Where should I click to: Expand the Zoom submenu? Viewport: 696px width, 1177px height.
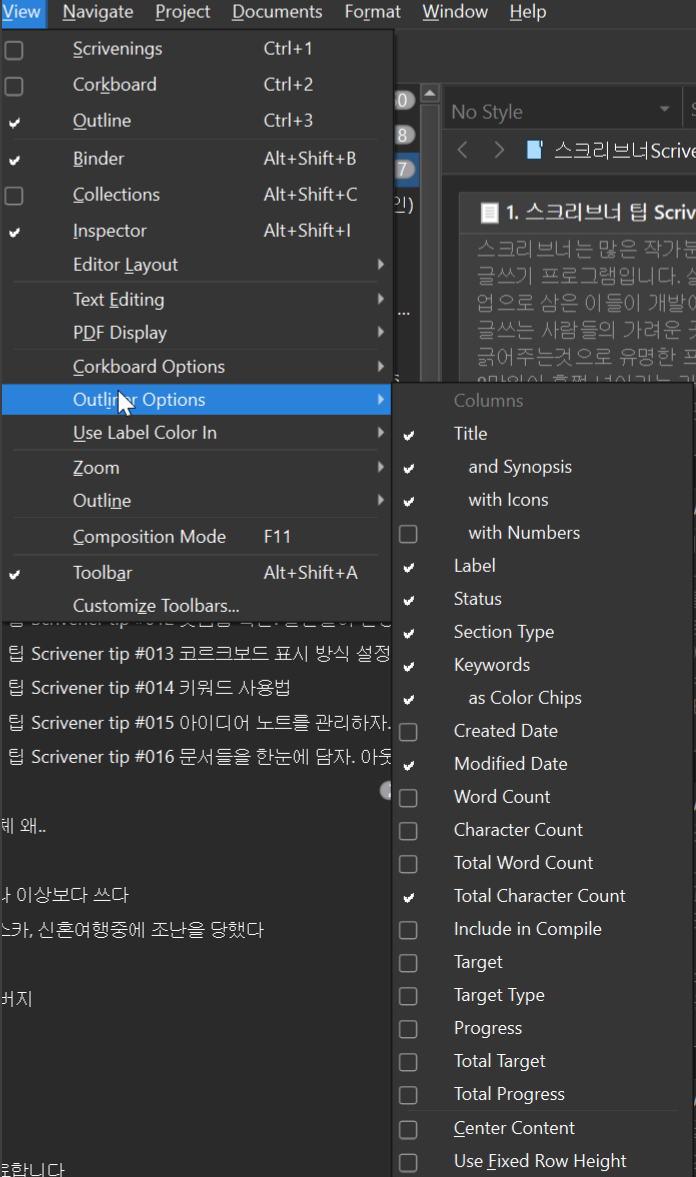point(196,468)
